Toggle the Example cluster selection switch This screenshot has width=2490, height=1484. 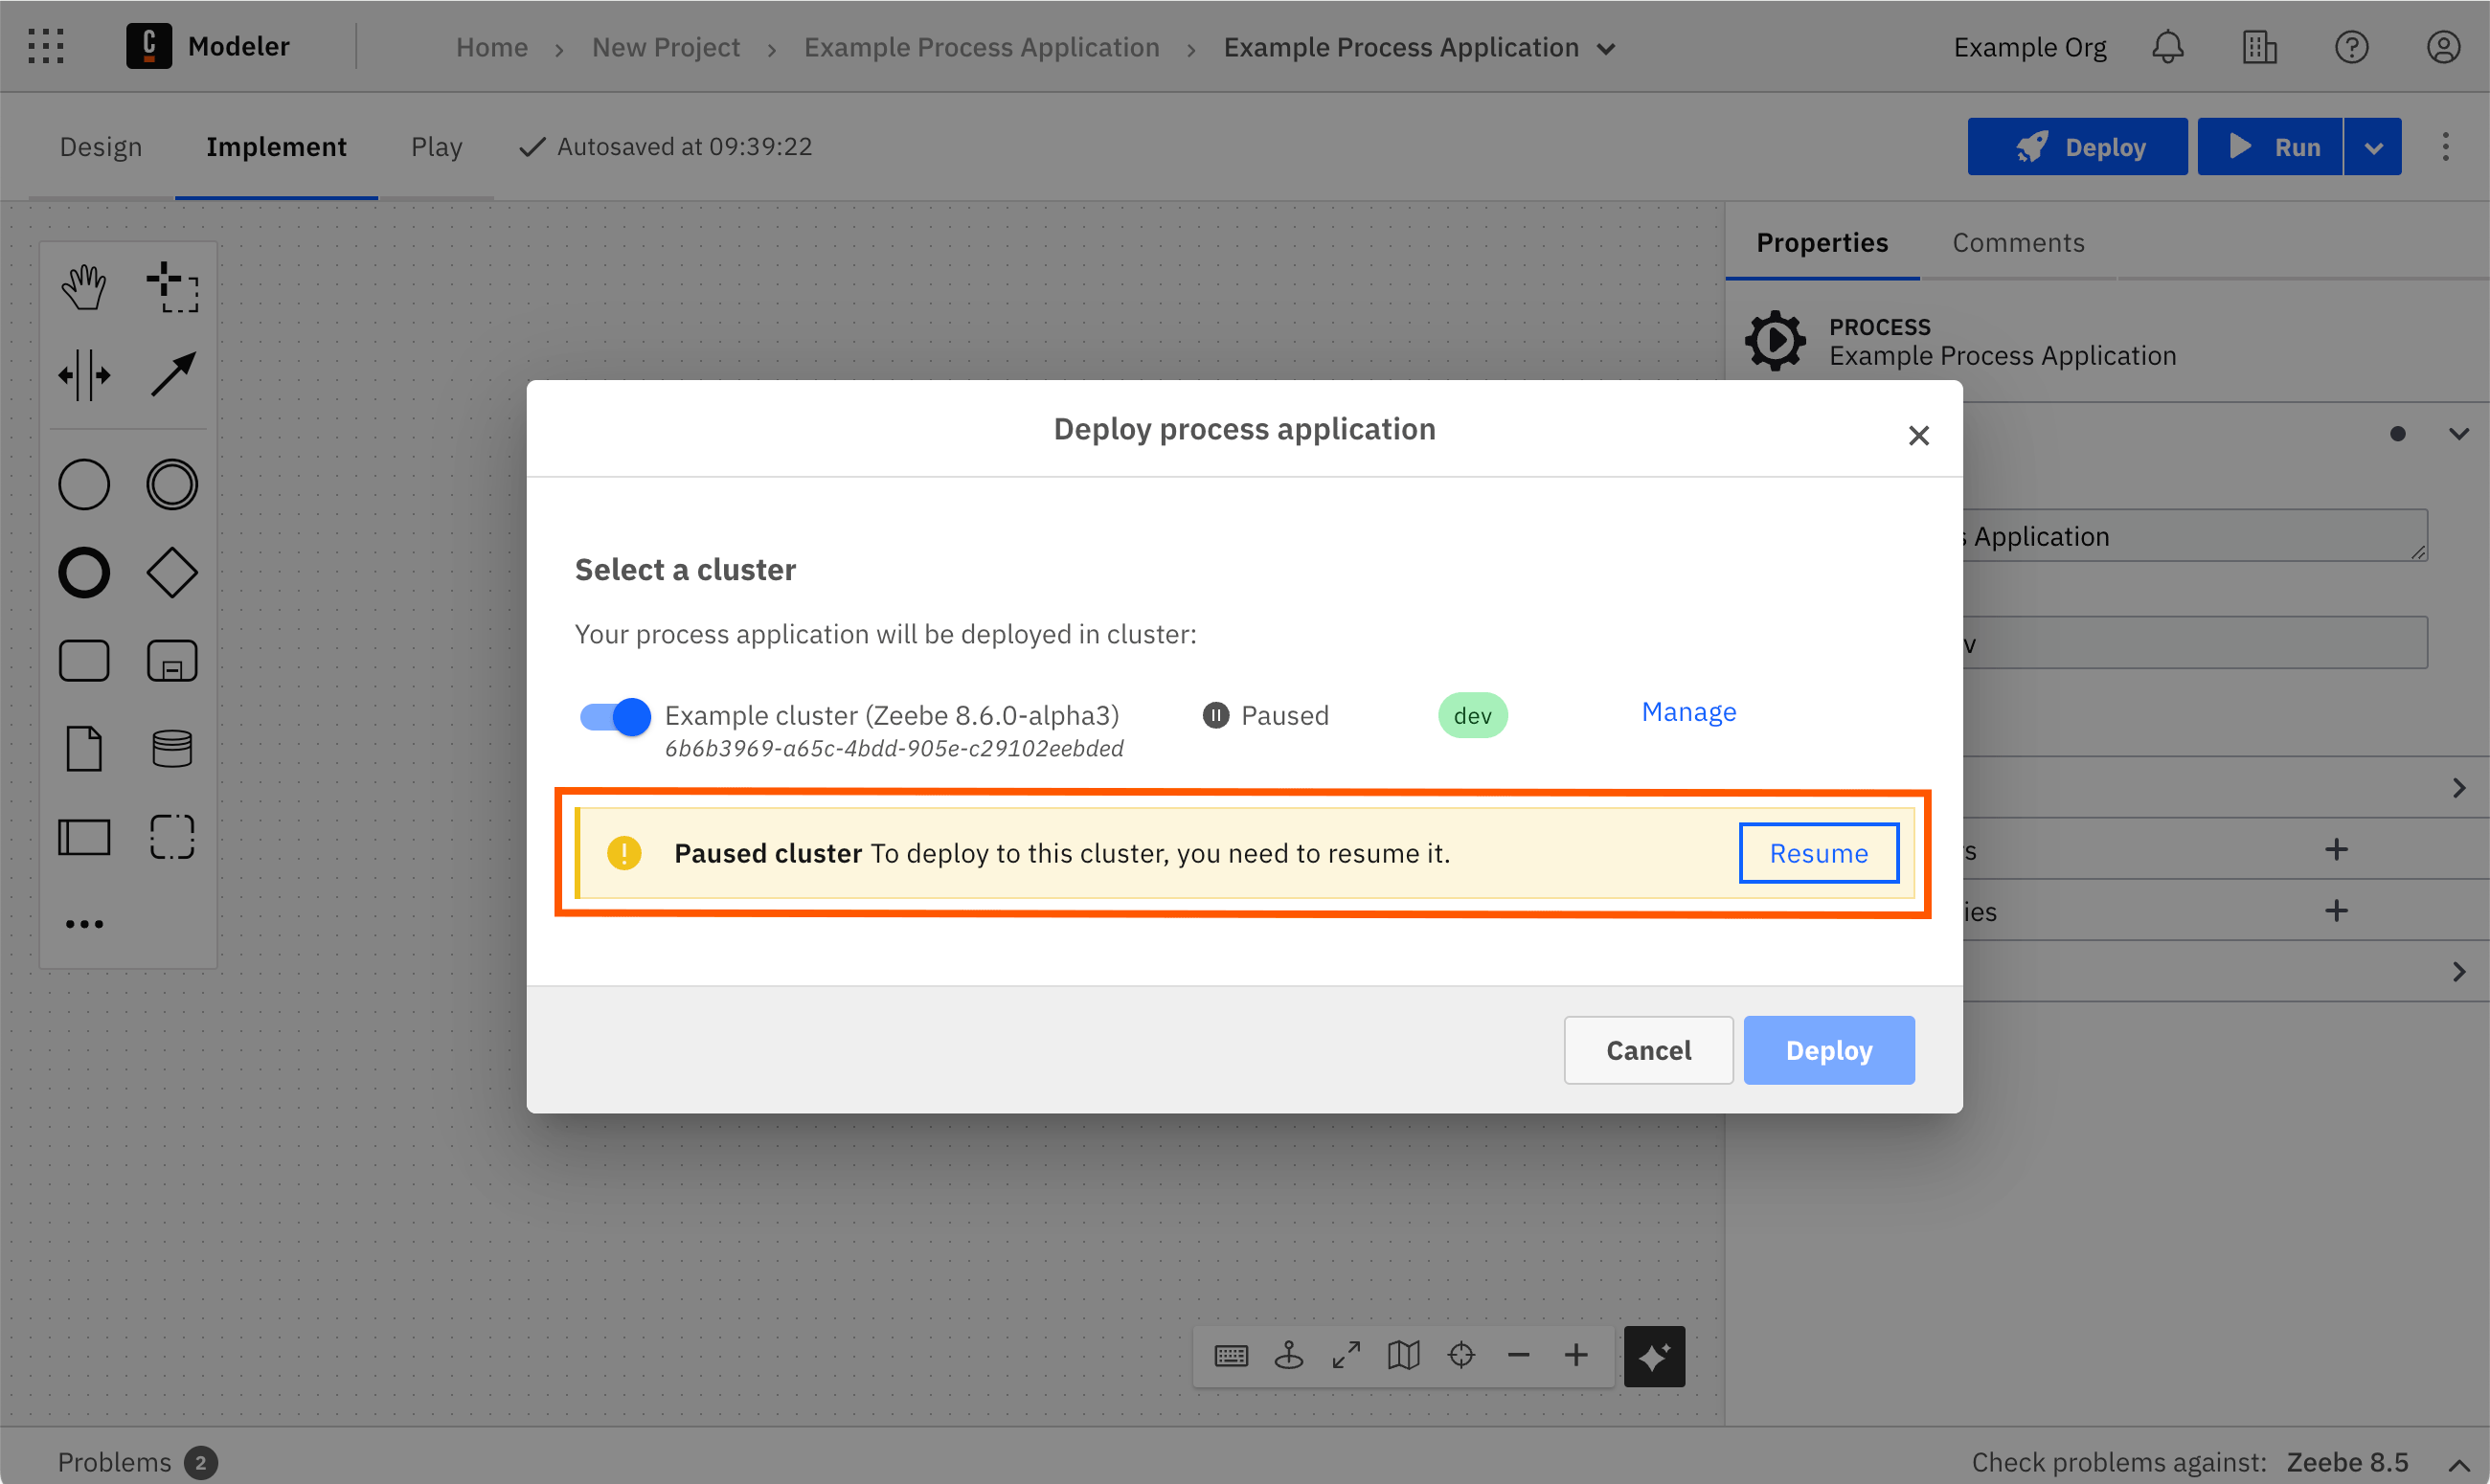point(613,716)
